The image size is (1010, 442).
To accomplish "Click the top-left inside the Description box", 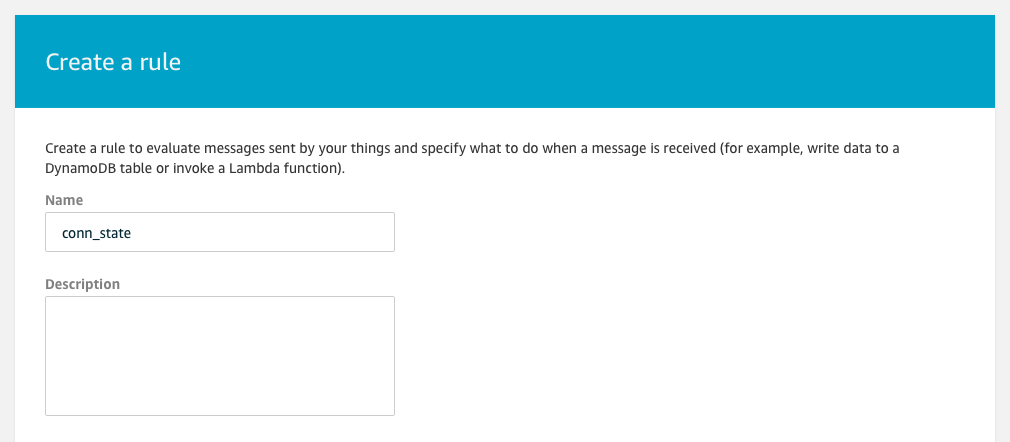I will coord(60,308).
